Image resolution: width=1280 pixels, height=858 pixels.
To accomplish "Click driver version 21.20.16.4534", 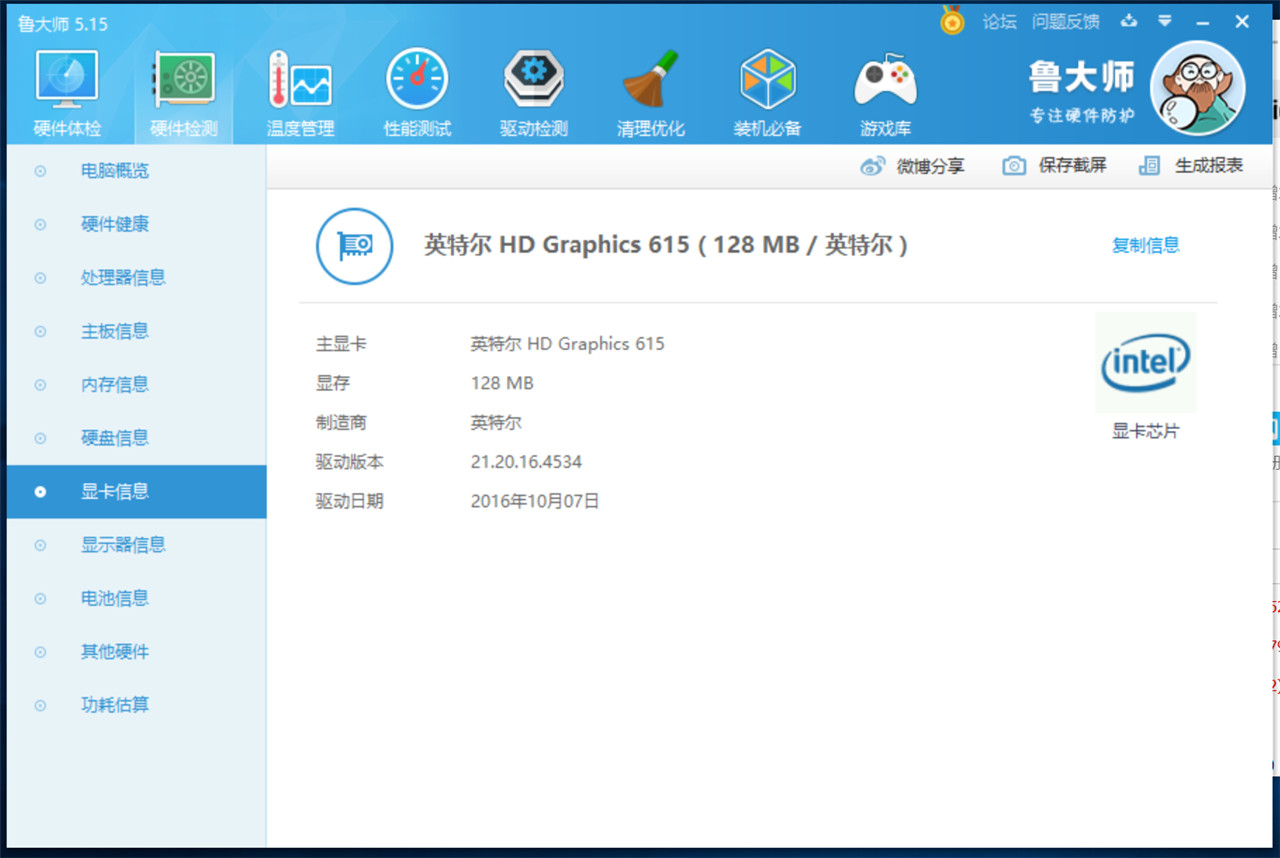I will tap(526, 462).
